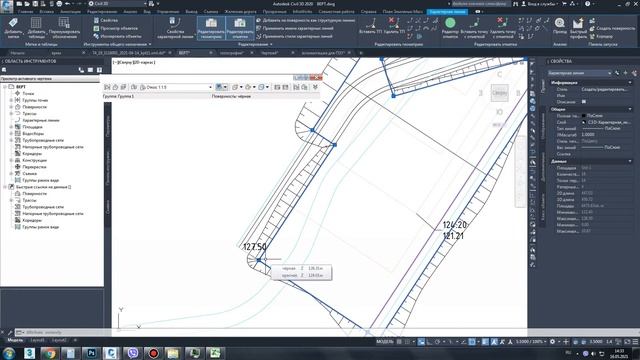
Task: Click the Добавить метки ribbon button
Action: tap(13, 28)
